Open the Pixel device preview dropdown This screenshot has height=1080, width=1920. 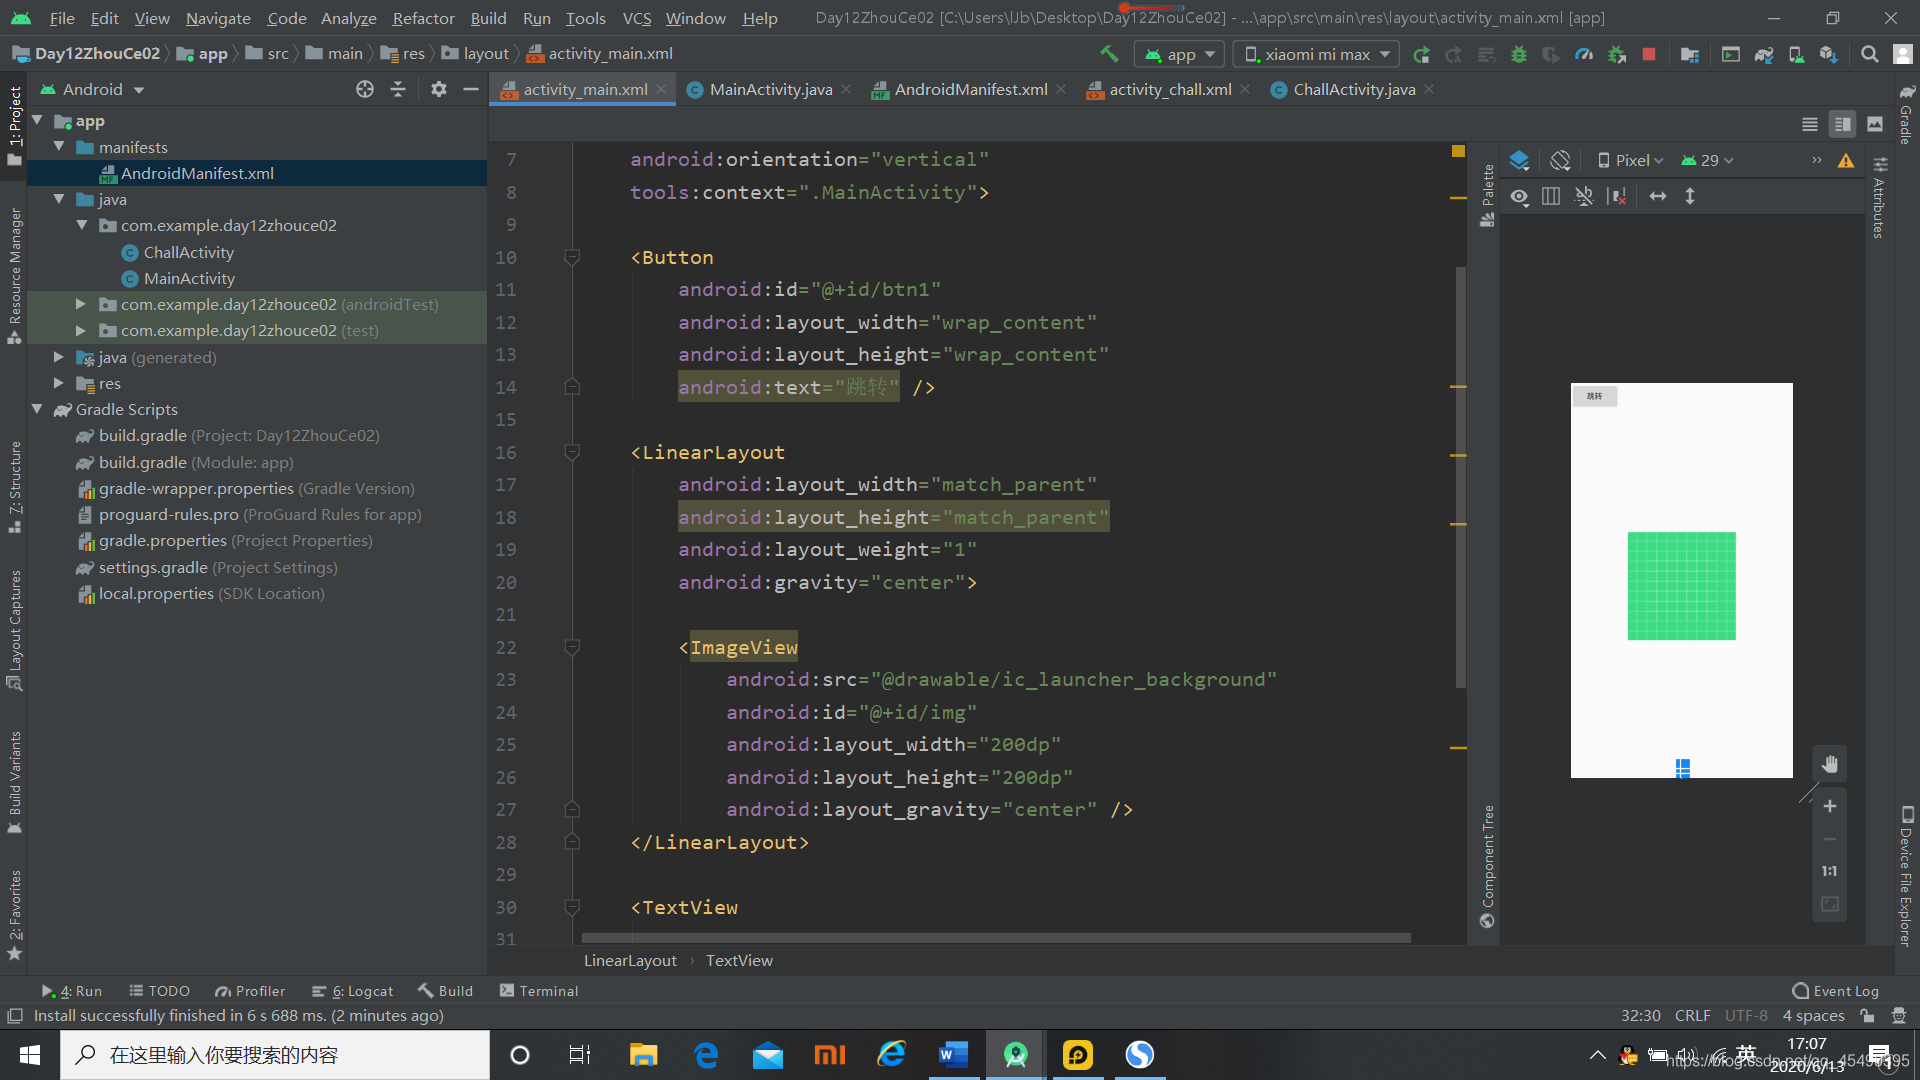click(1631, 160)
